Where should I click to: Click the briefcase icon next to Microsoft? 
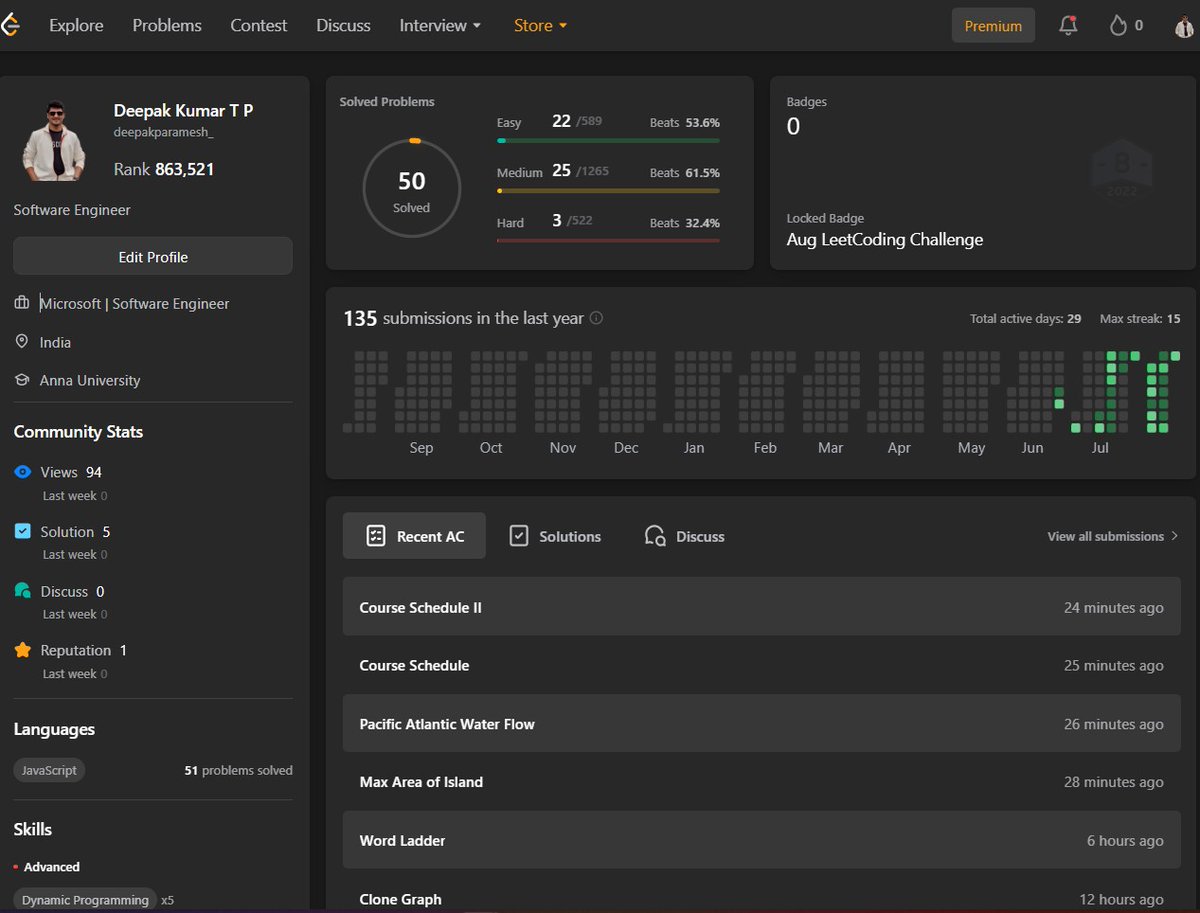(22, 303)
